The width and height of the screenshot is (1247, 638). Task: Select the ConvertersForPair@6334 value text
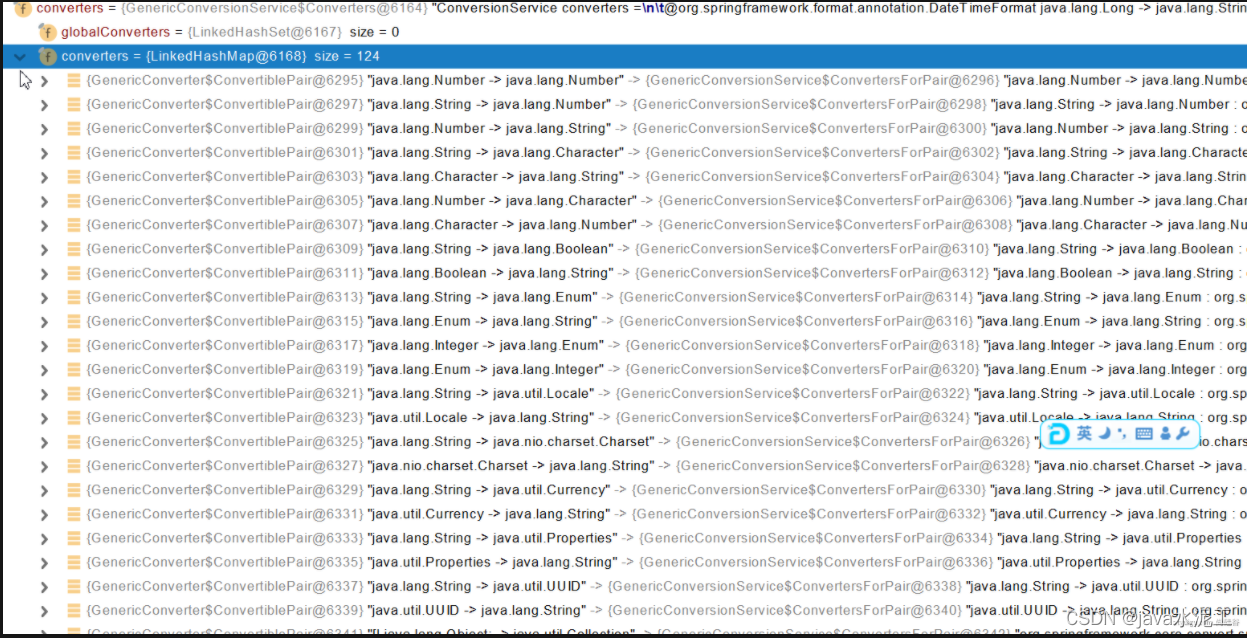tap(816, 538)
